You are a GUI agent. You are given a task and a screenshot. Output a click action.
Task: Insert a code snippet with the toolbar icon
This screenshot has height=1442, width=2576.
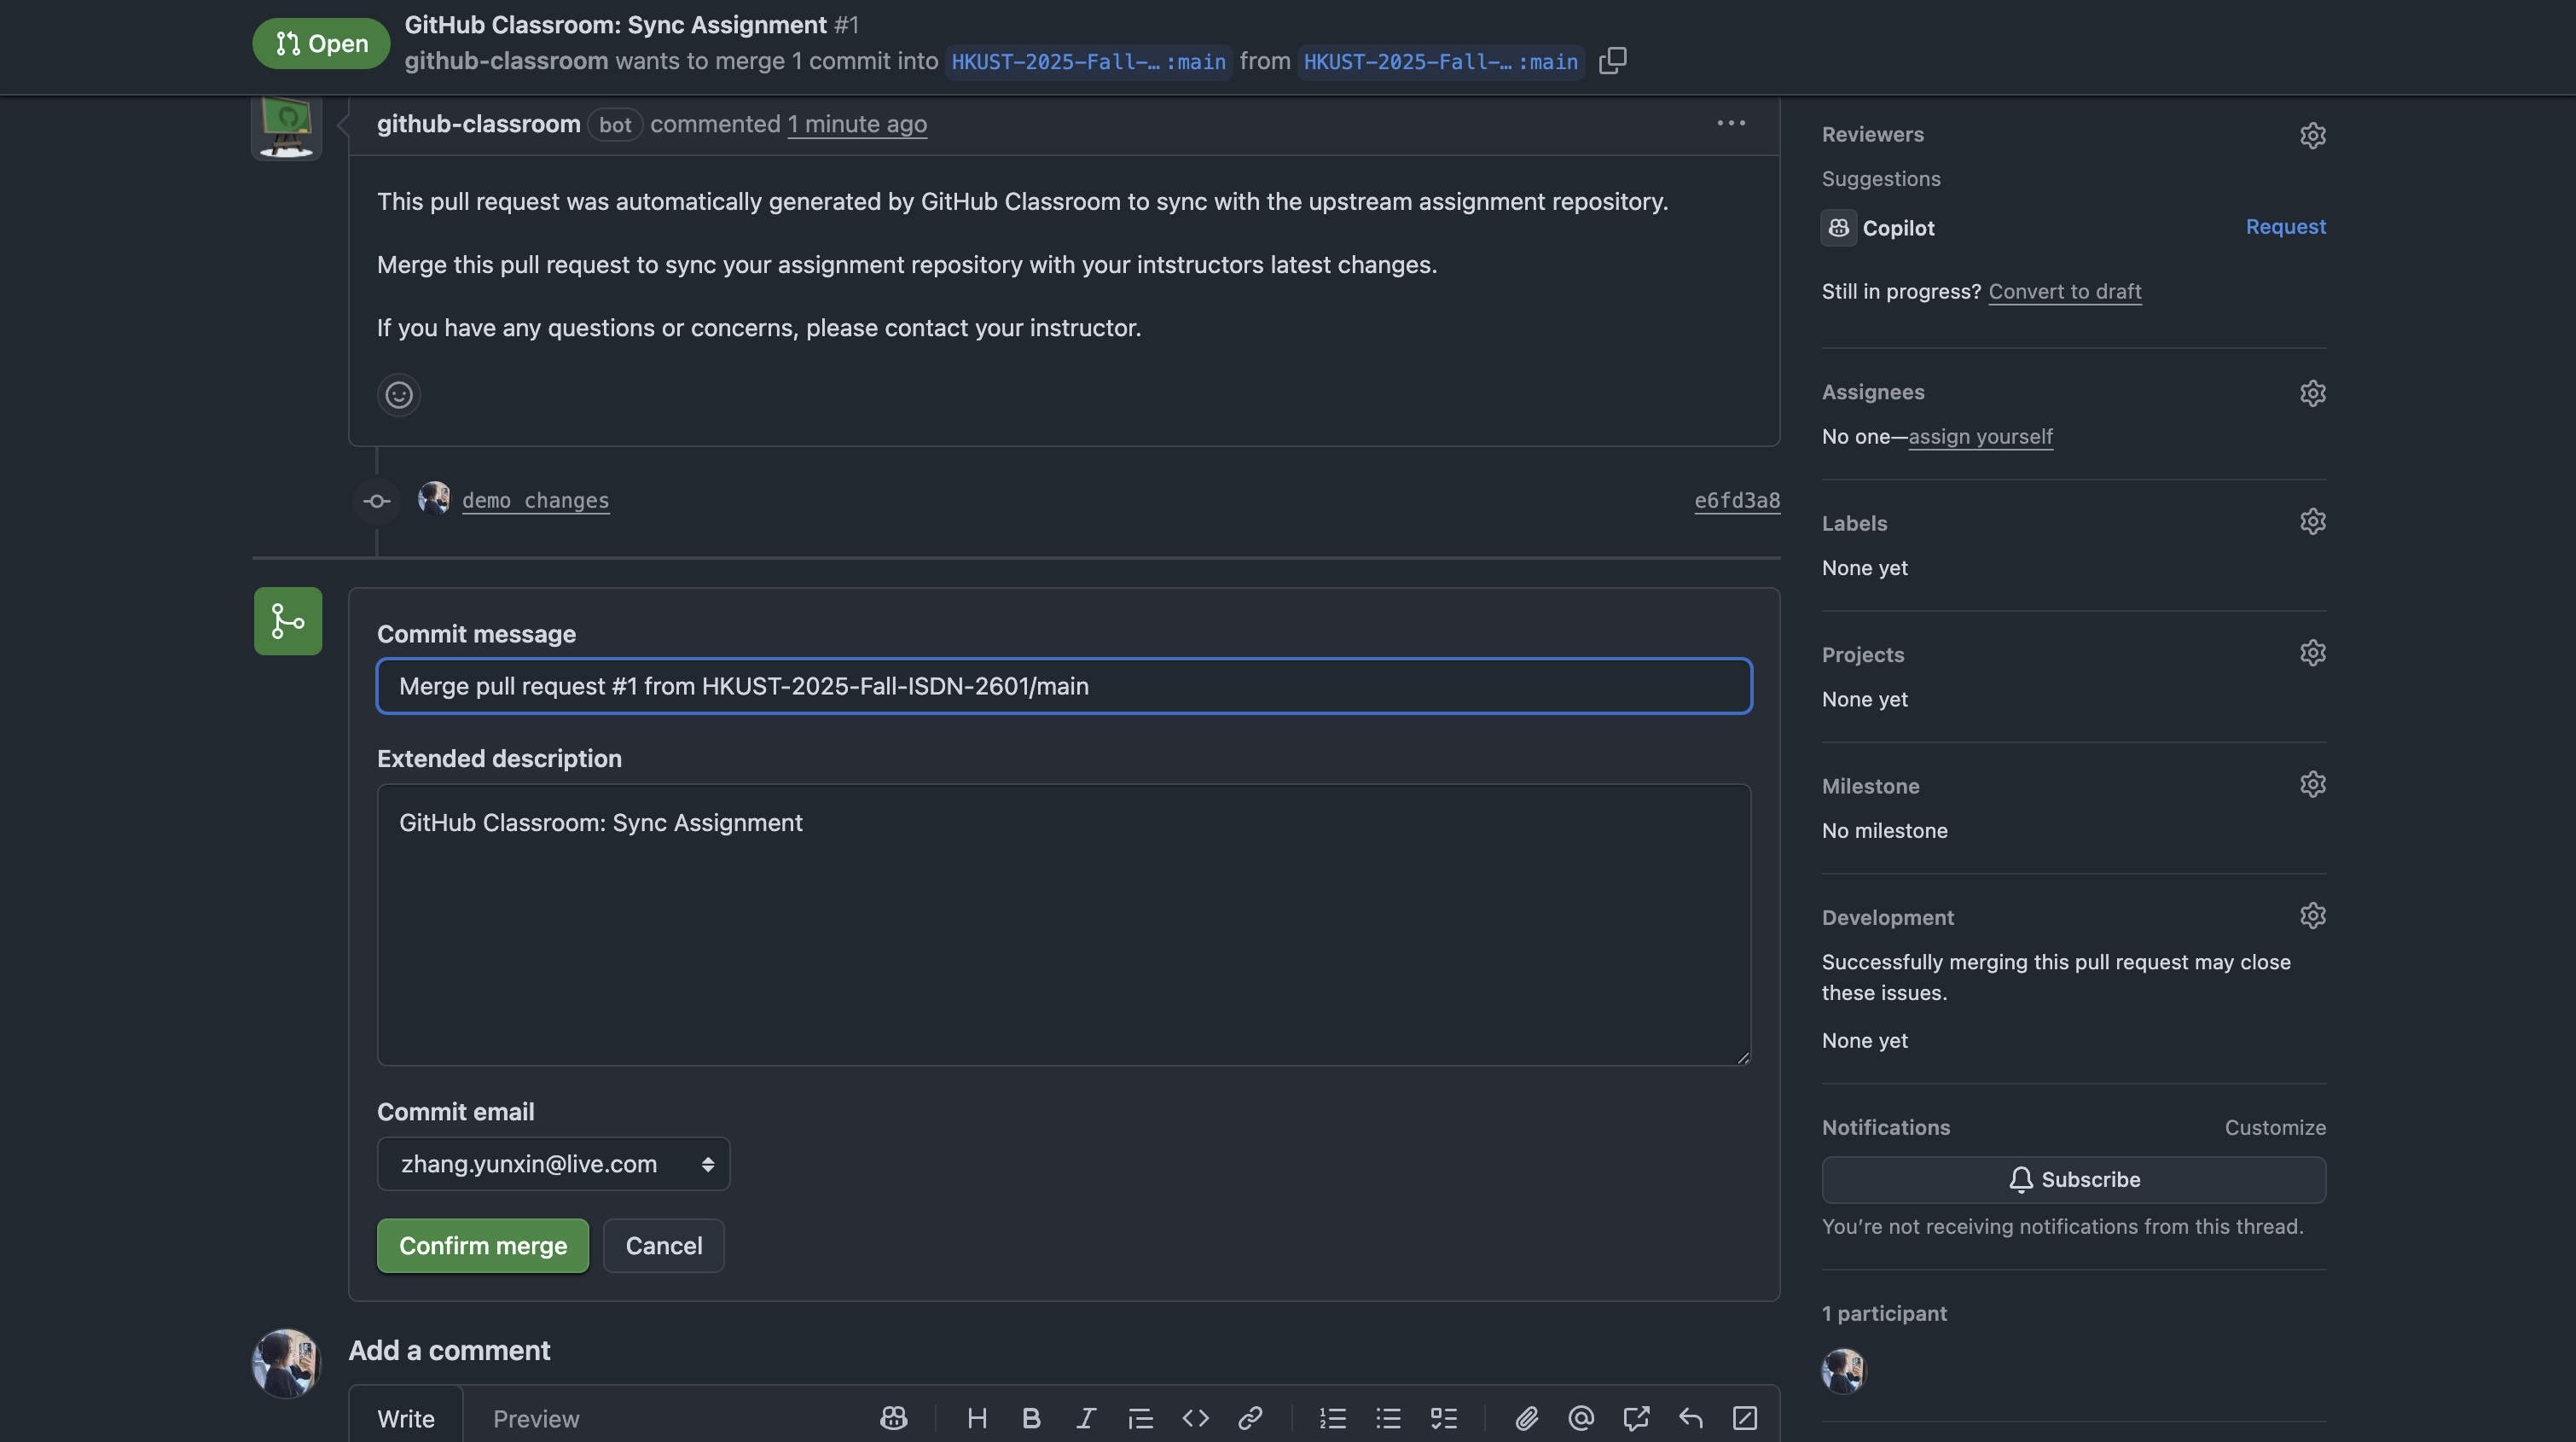coord(1195,1418)
